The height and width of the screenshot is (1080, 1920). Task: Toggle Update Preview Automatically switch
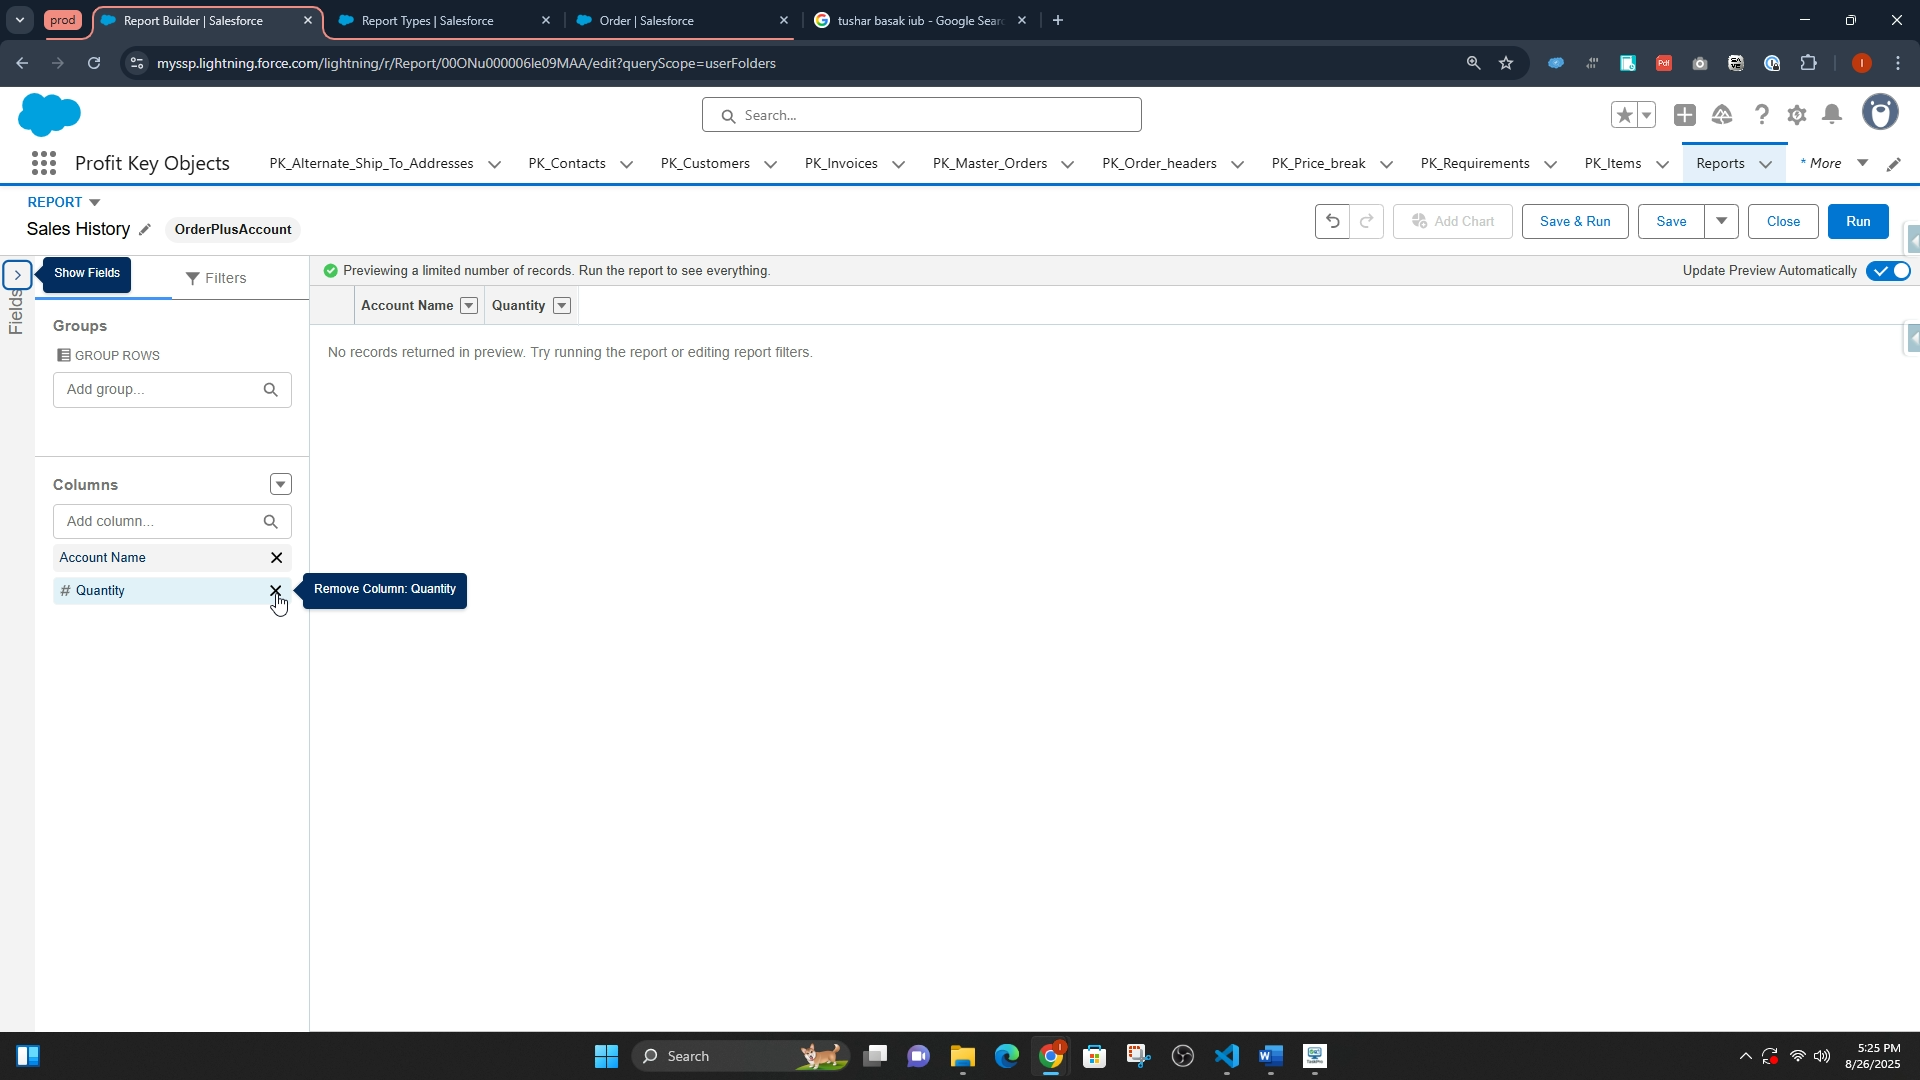click(x=1888, y=271)
